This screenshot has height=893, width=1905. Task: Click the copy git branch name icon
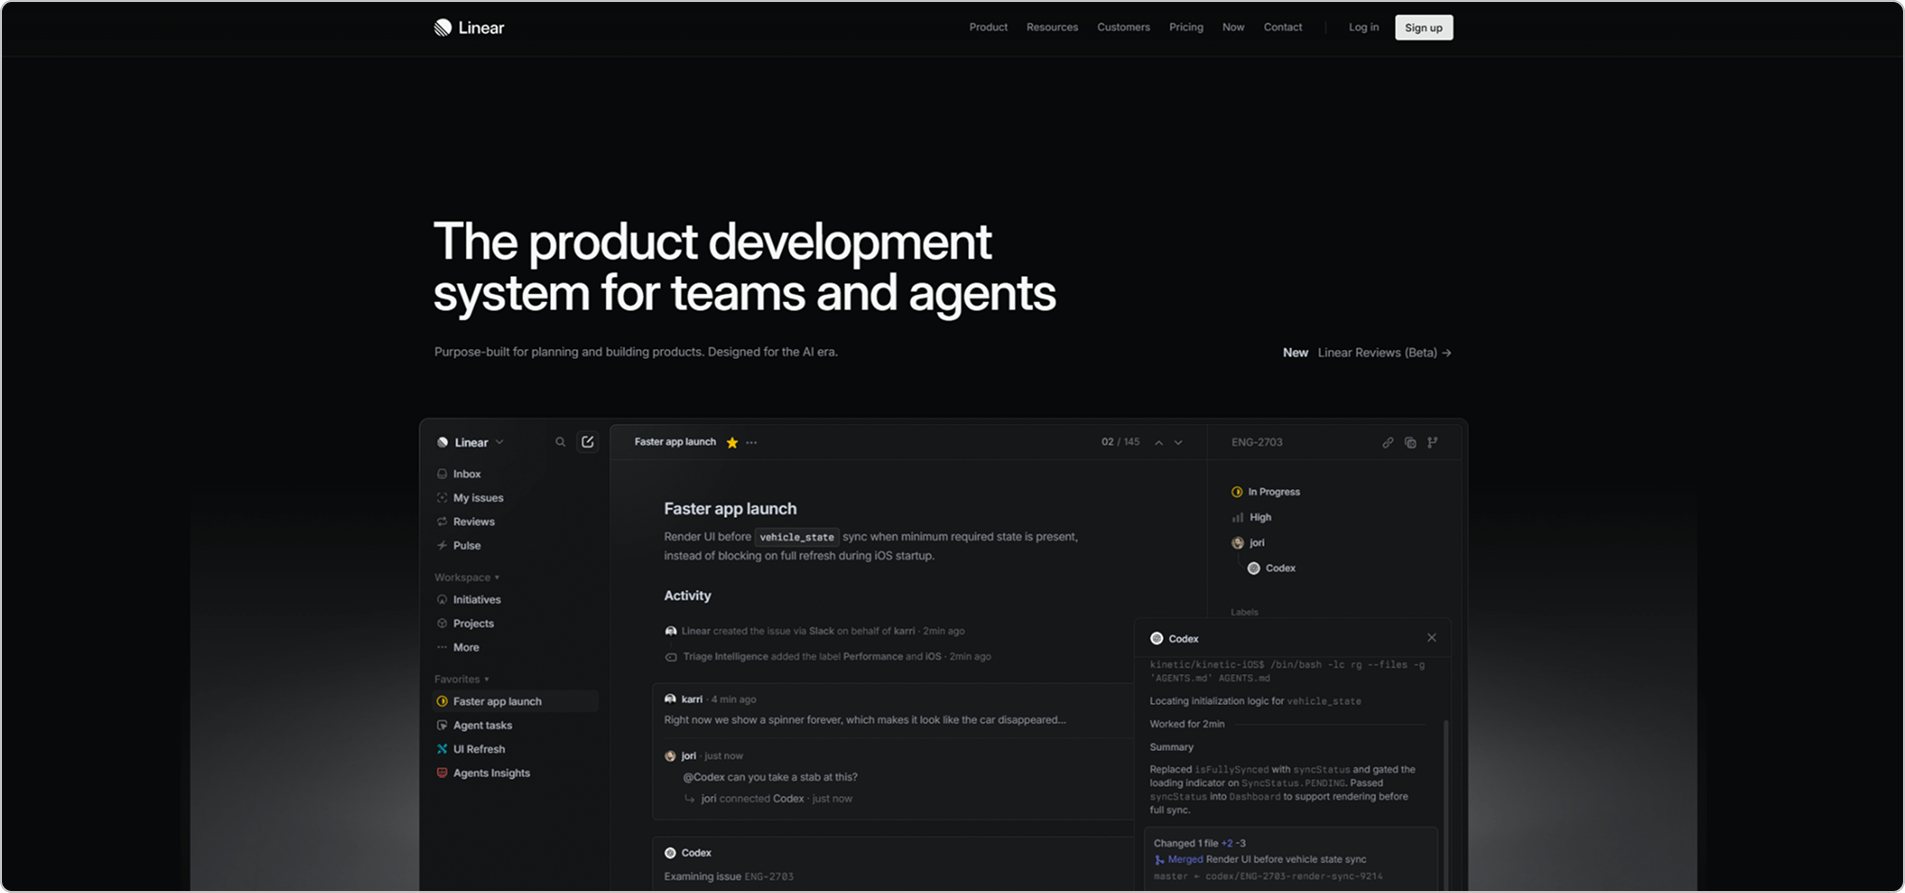point(1433,443)
